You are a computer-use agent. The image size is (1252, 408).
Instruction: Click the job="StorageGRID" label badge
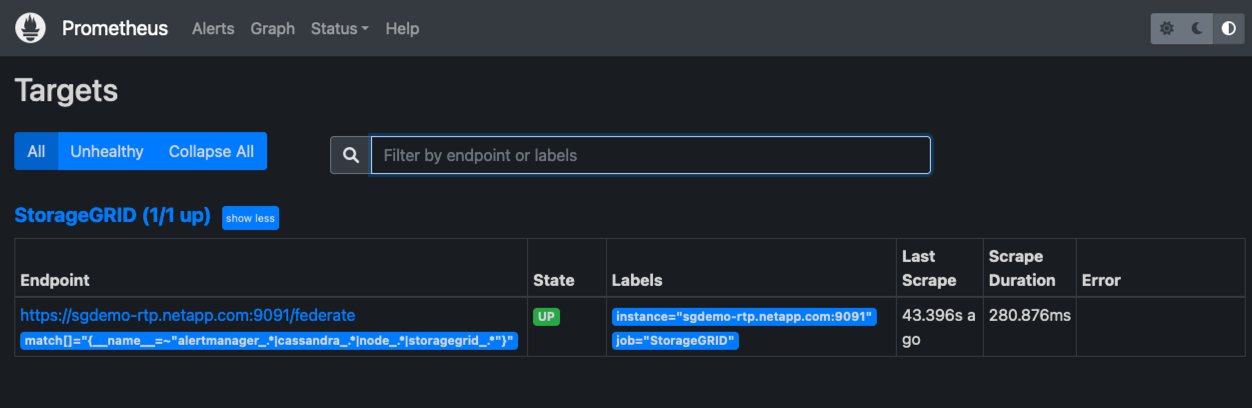(x=675, y=341)
